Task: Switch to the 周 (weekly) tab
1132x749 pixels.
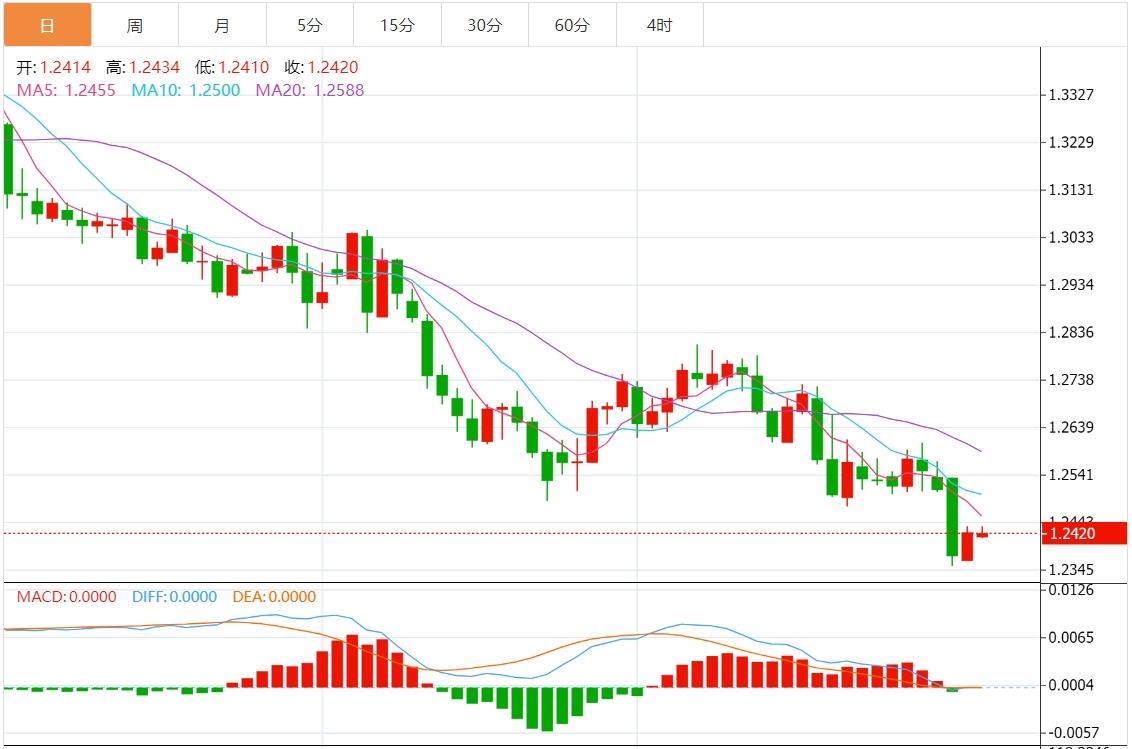Action: pos(134,25)
